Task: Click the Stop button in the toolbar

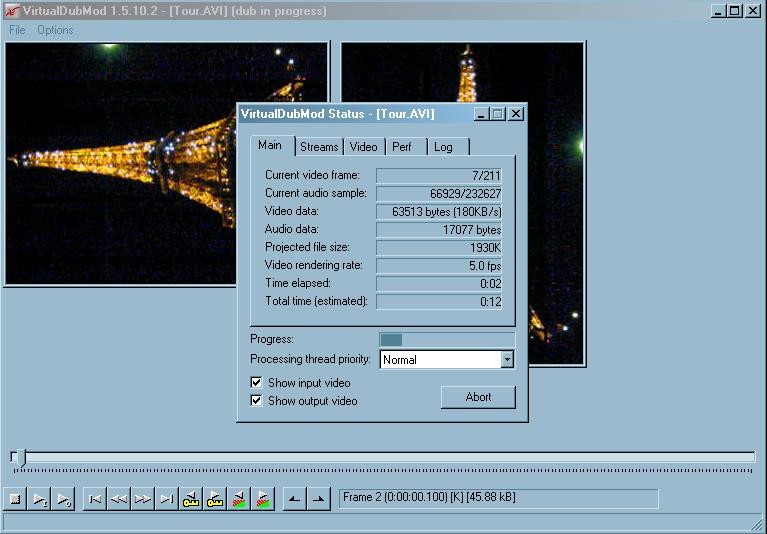Action: (x=15, y=499)
